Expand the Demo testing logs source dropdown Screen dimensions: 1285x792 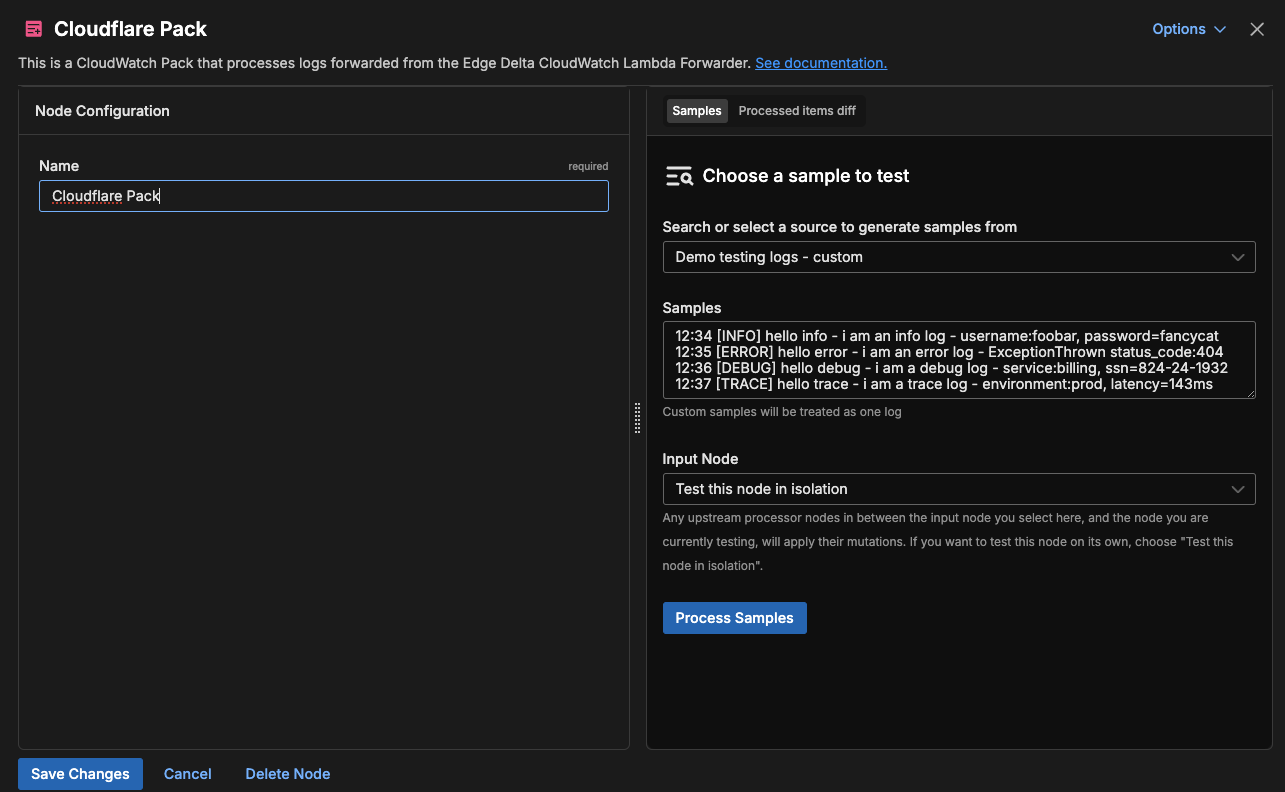(958, 257)
